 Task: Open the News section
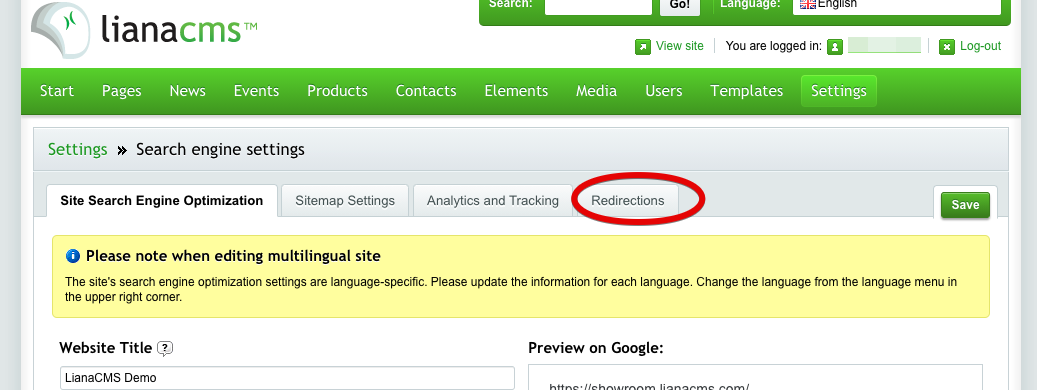(x=187, y=91)
